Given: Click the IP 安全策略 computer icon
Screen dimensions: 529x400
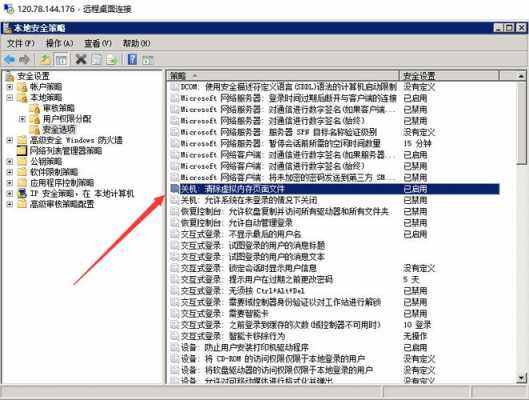Looking at the screenshot, I should tap(22, 194).
